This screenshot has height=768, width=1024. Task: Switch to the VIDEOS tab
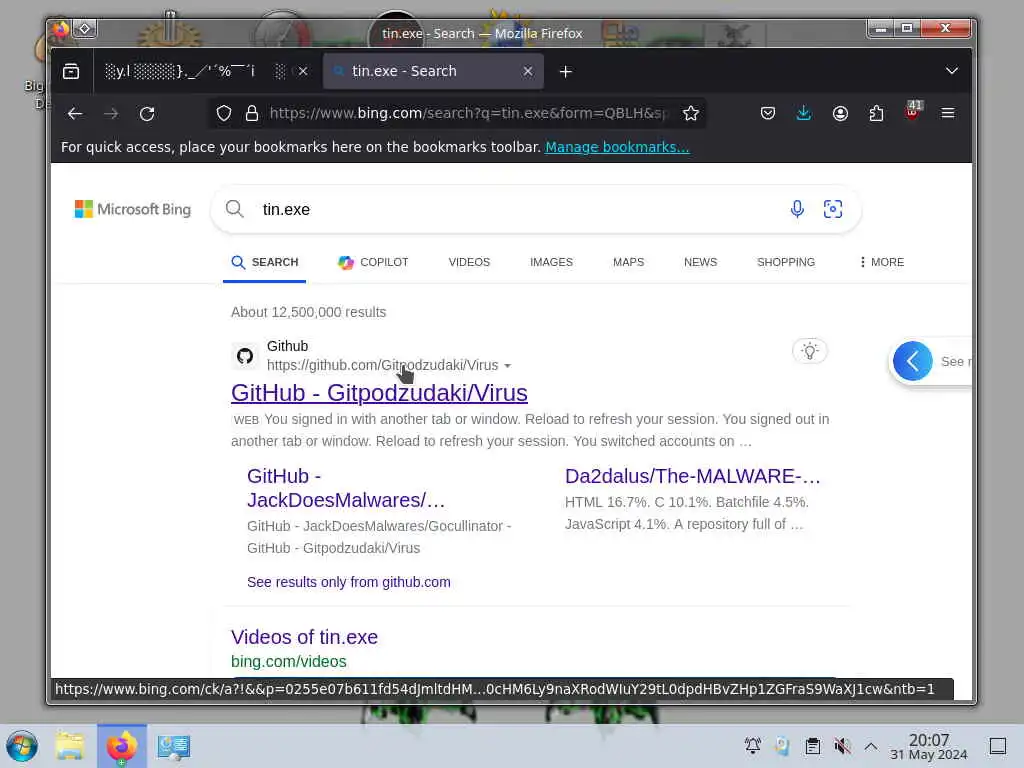(x=469, y=263)
